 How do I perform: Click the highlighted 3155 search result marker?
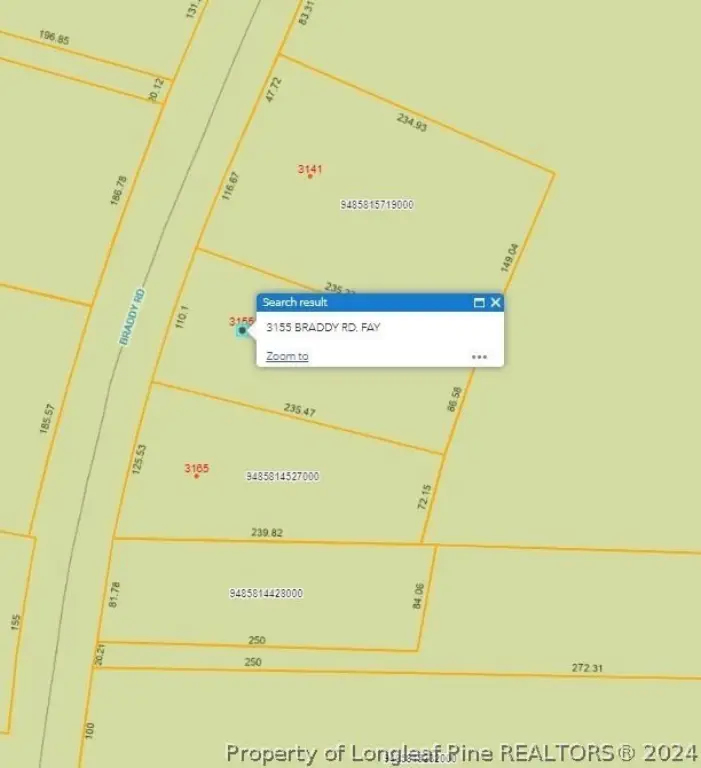242,330
